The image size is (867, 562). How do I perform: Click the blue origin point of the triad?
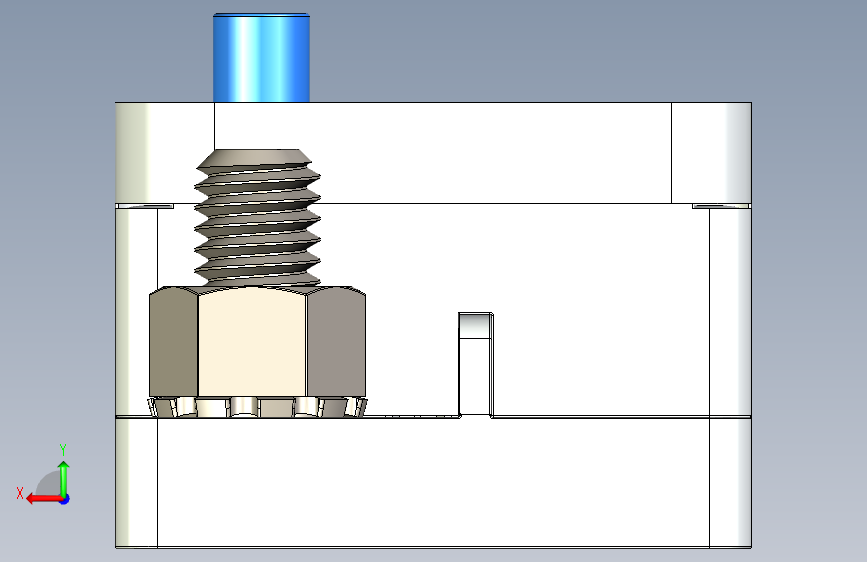pyautogui.click(x=65, y=499)
